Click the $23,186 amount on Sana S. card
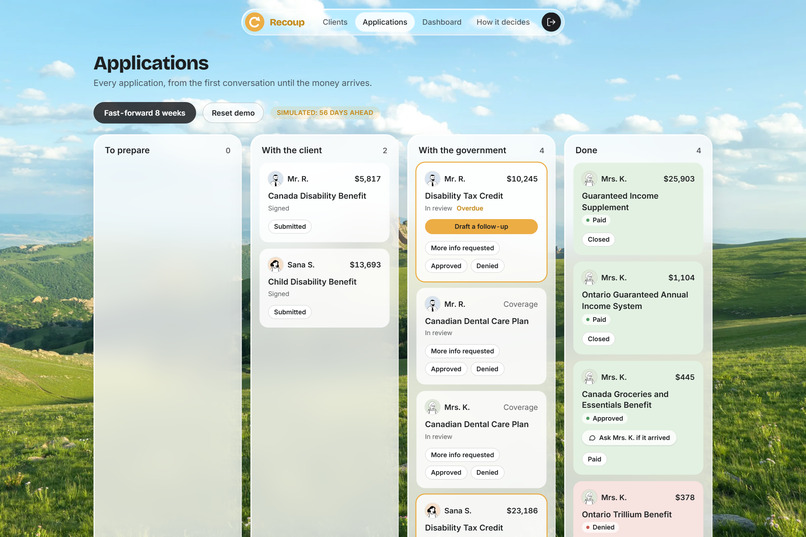Image resolution: width=806 pixels, height=537 pixels. tap(522, 510)
